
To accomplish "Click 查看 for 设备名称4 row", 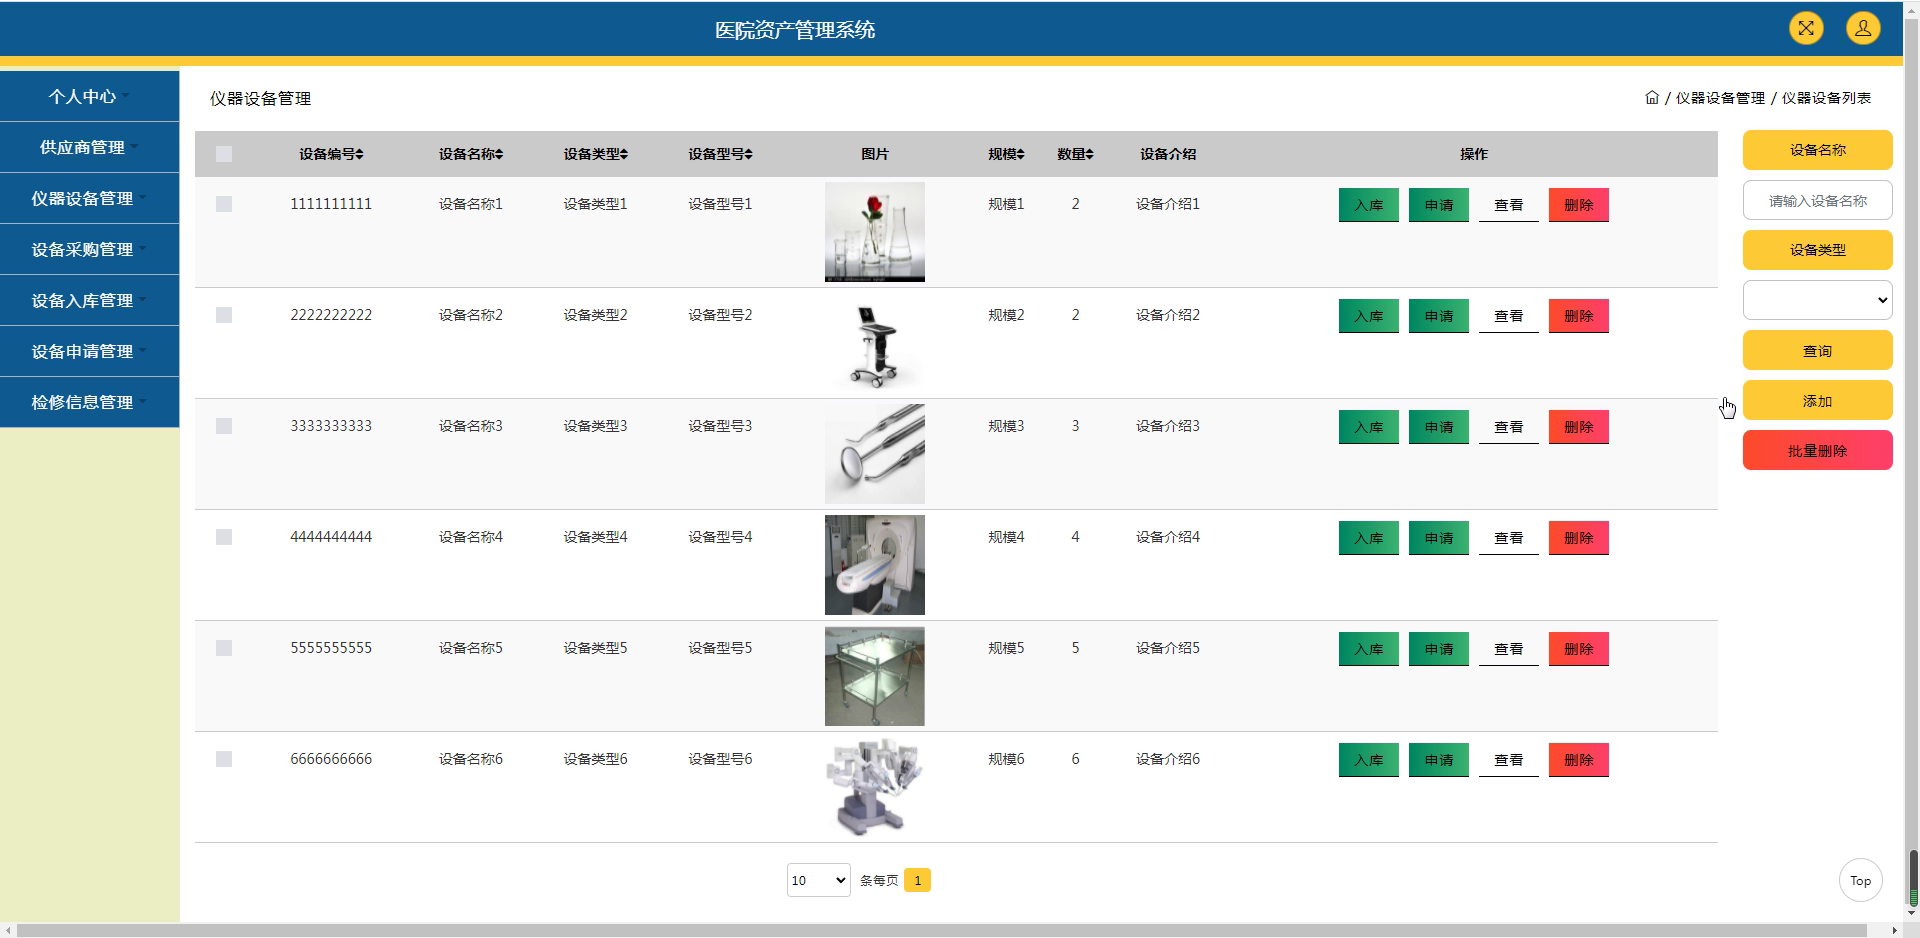I will [x=1508, y=538].
